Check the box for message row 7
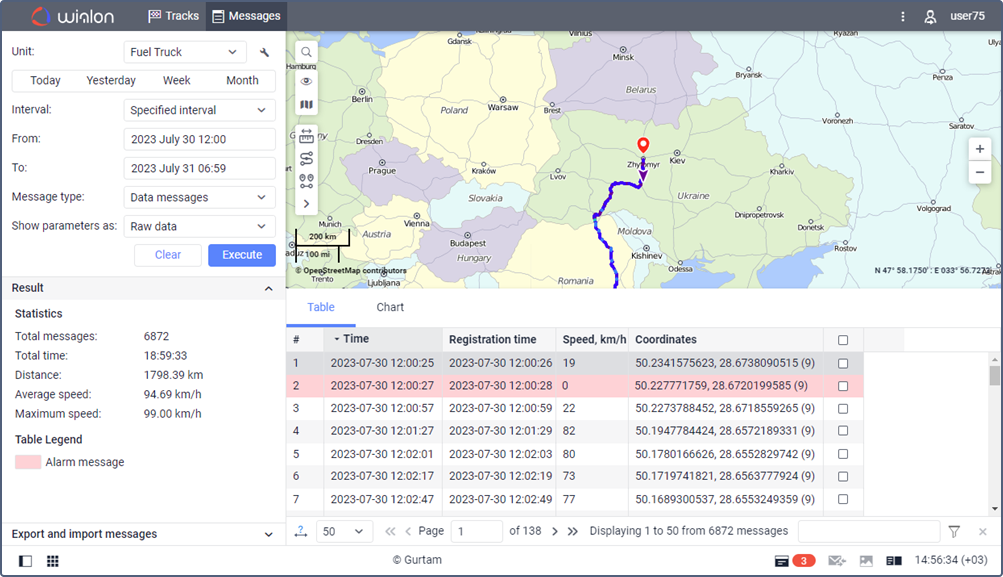This screenshot has width=1003, height=577. coord(843,500)
